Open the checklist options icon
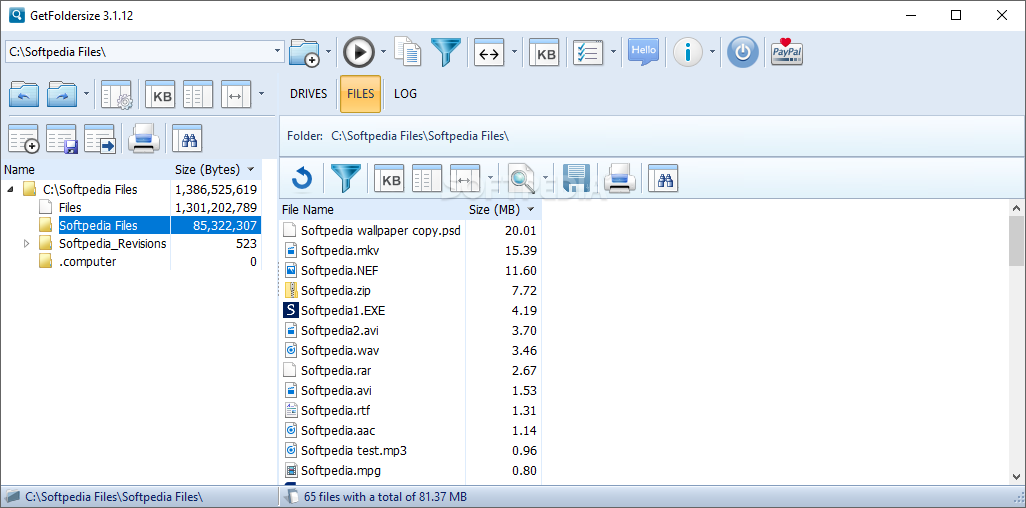 click(x=588, y=53)
